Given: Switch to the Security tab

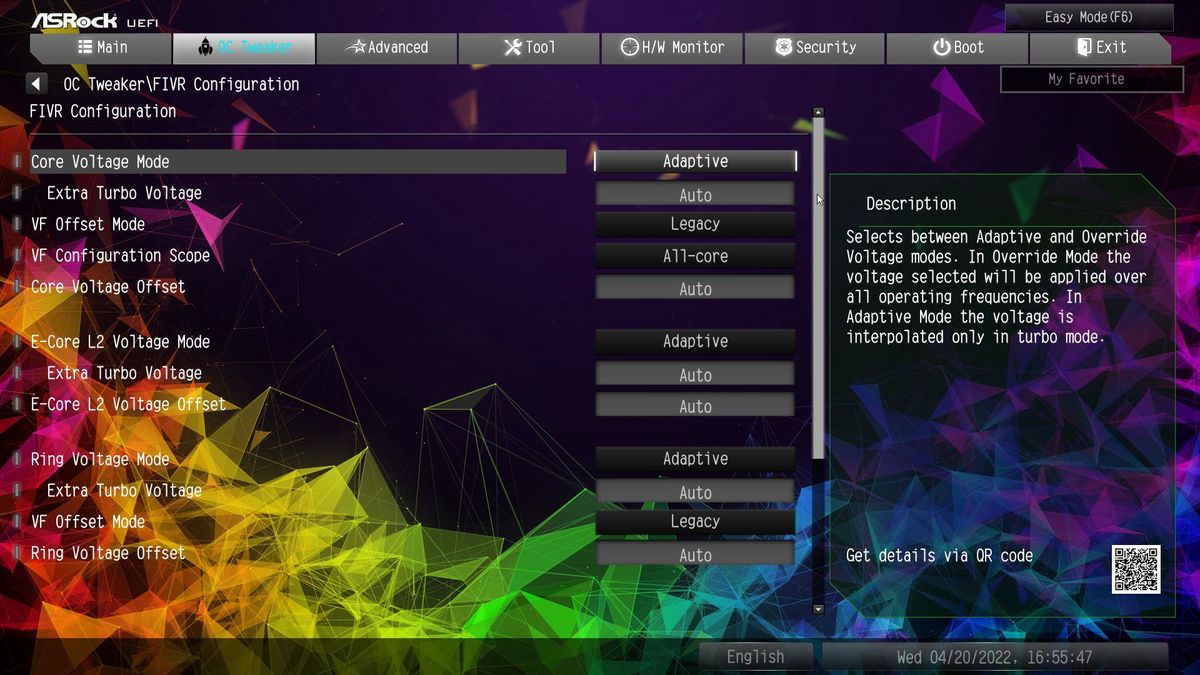Looking at the screenshot, I should 815,48.
